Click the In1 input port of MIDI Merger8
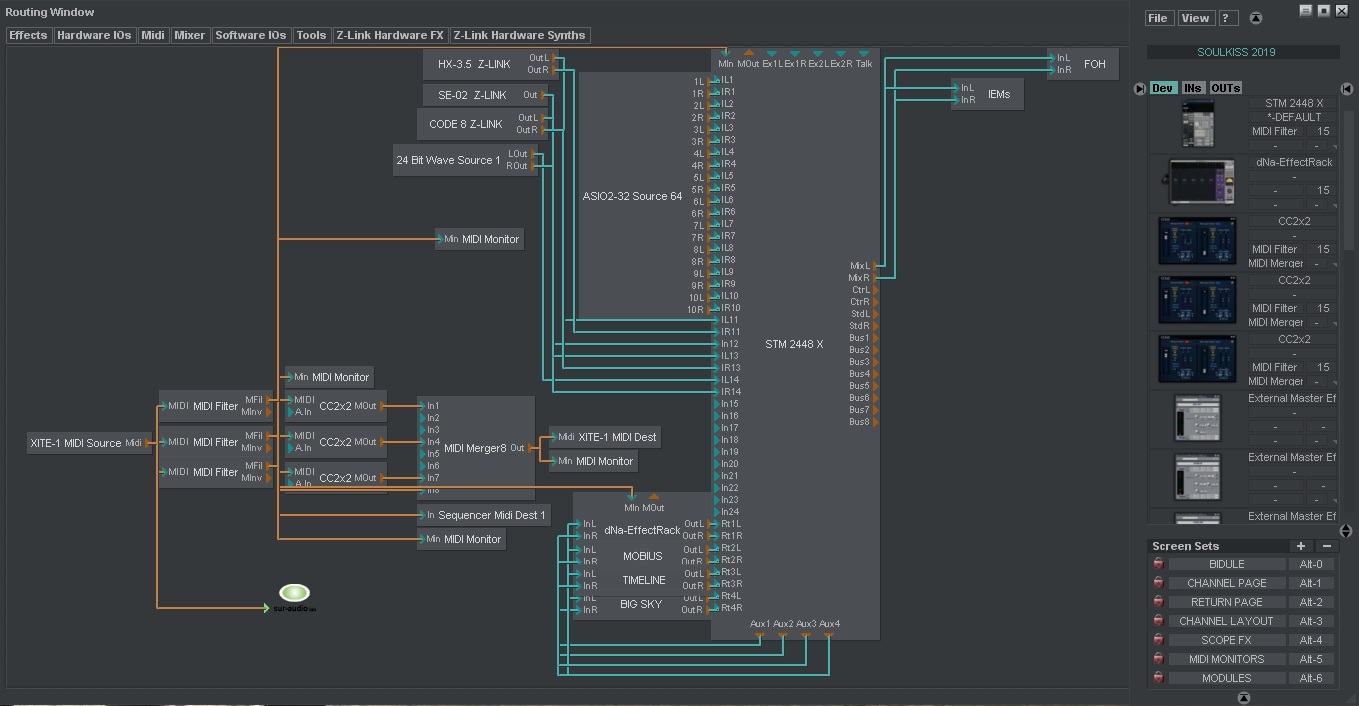 click(x=422, y=406)
